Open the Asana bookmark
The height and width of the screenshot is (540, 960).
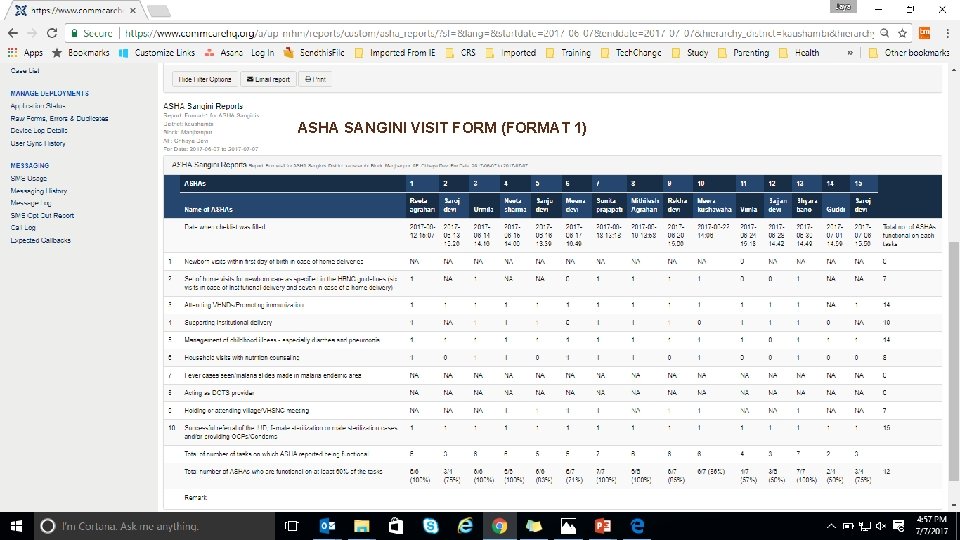tap(223, 53)
